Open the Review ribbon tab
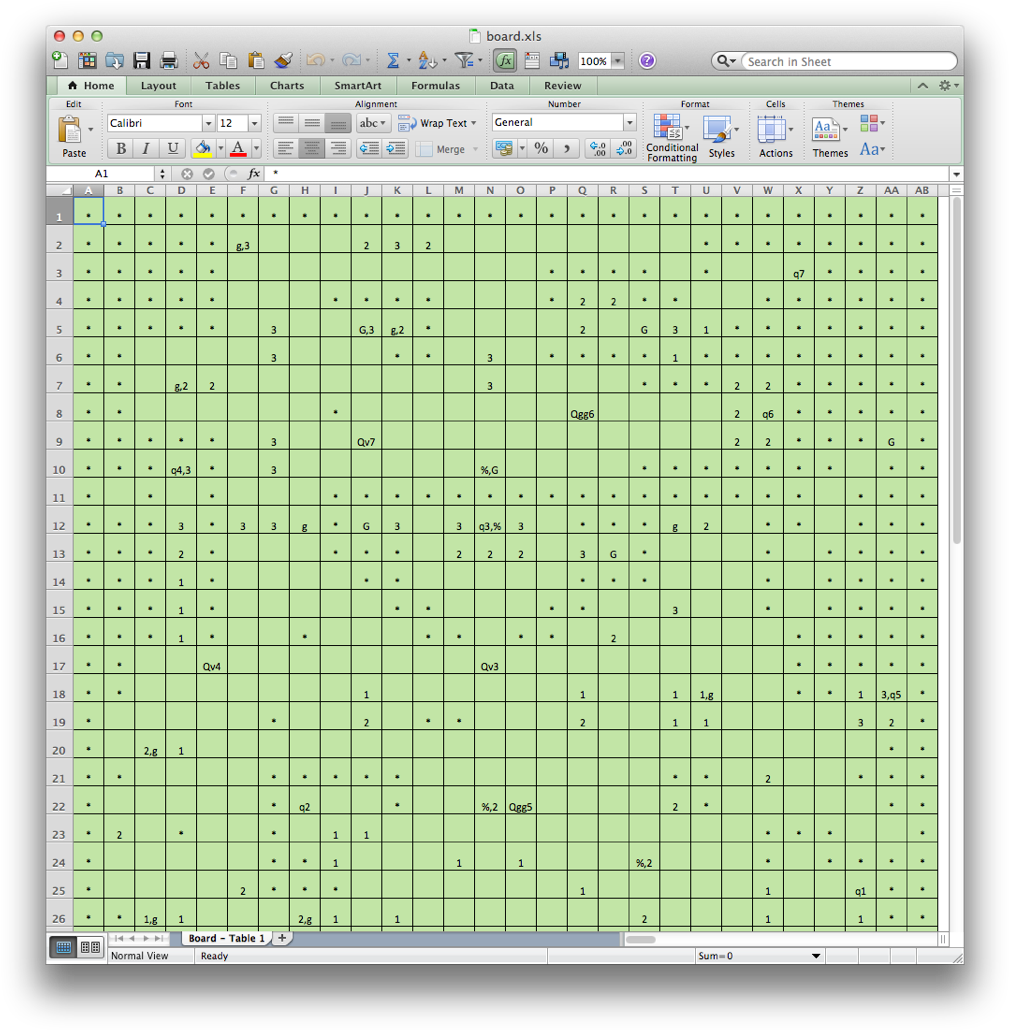This screenshot has width=1009, height=1030. (x=563, y=85)
